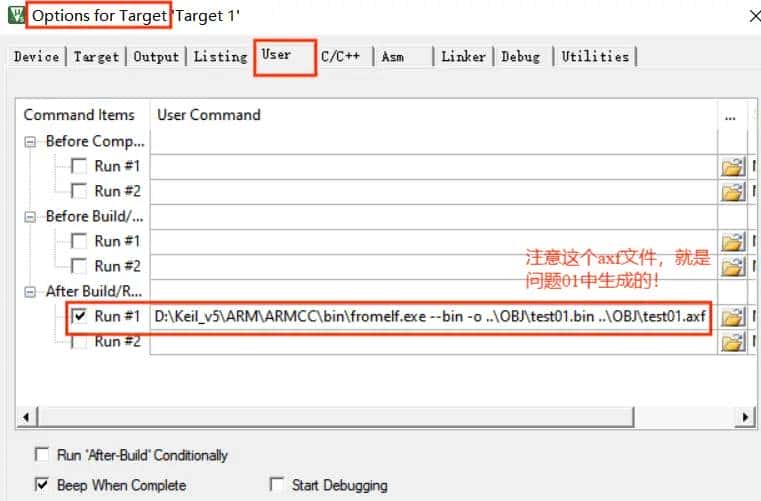
Task: Click the fromelf.exe user command field
Action: 432,317
